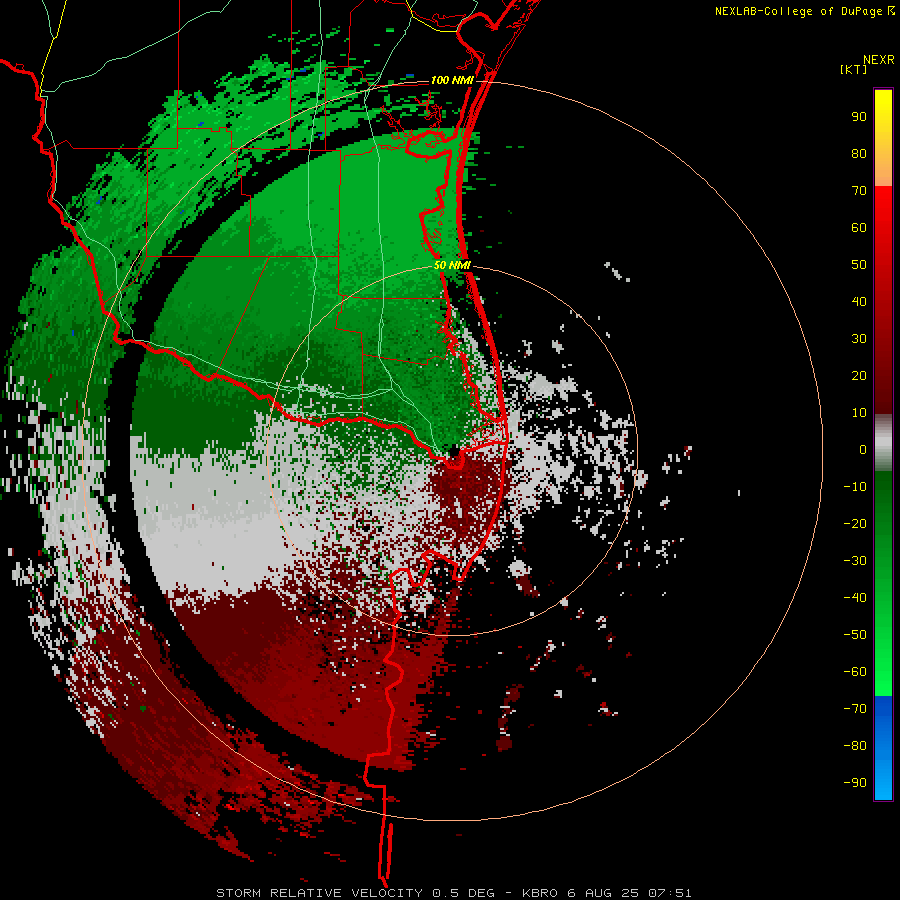The height and width of the screenshot is (900, 900).
Task: Click the -50 value on the velocity scale
Action: (855, 634)
